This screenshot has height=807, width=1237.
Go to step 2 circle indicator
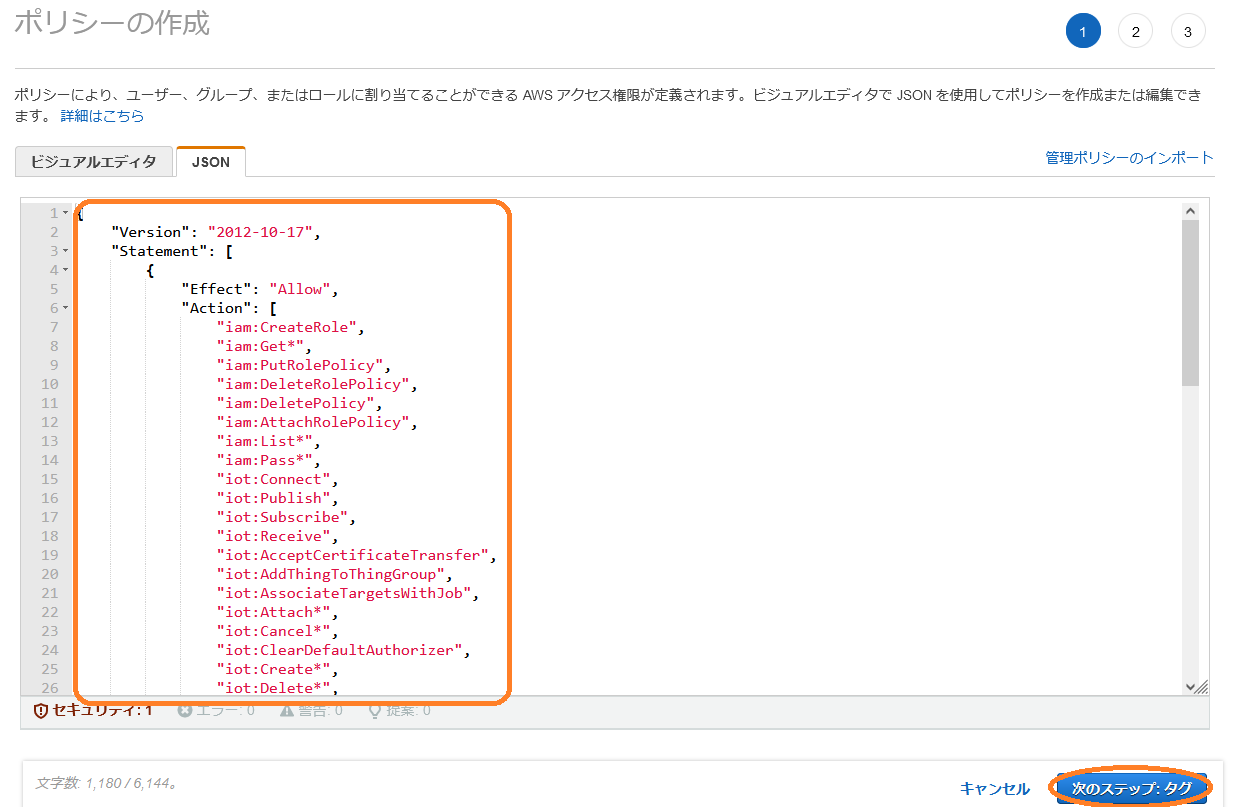click(x=1135, y=32)
